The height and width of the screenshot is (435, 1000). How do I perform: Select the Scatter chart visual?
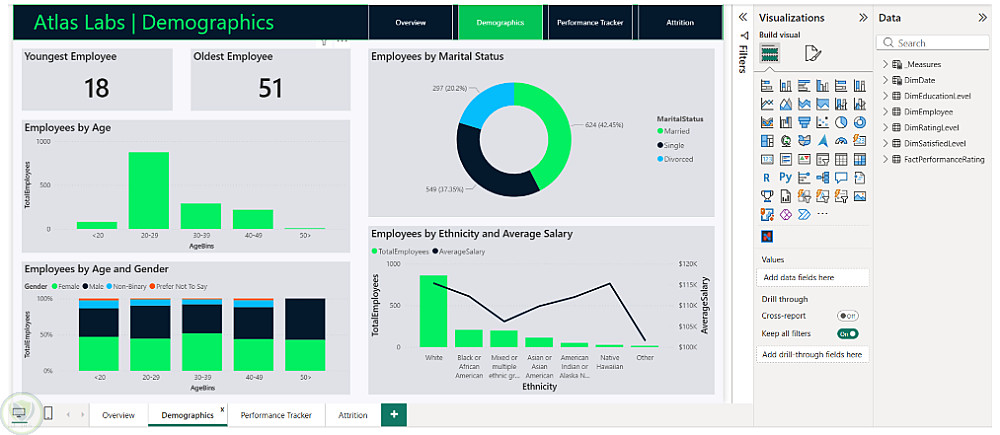click(x=823, y=122)
